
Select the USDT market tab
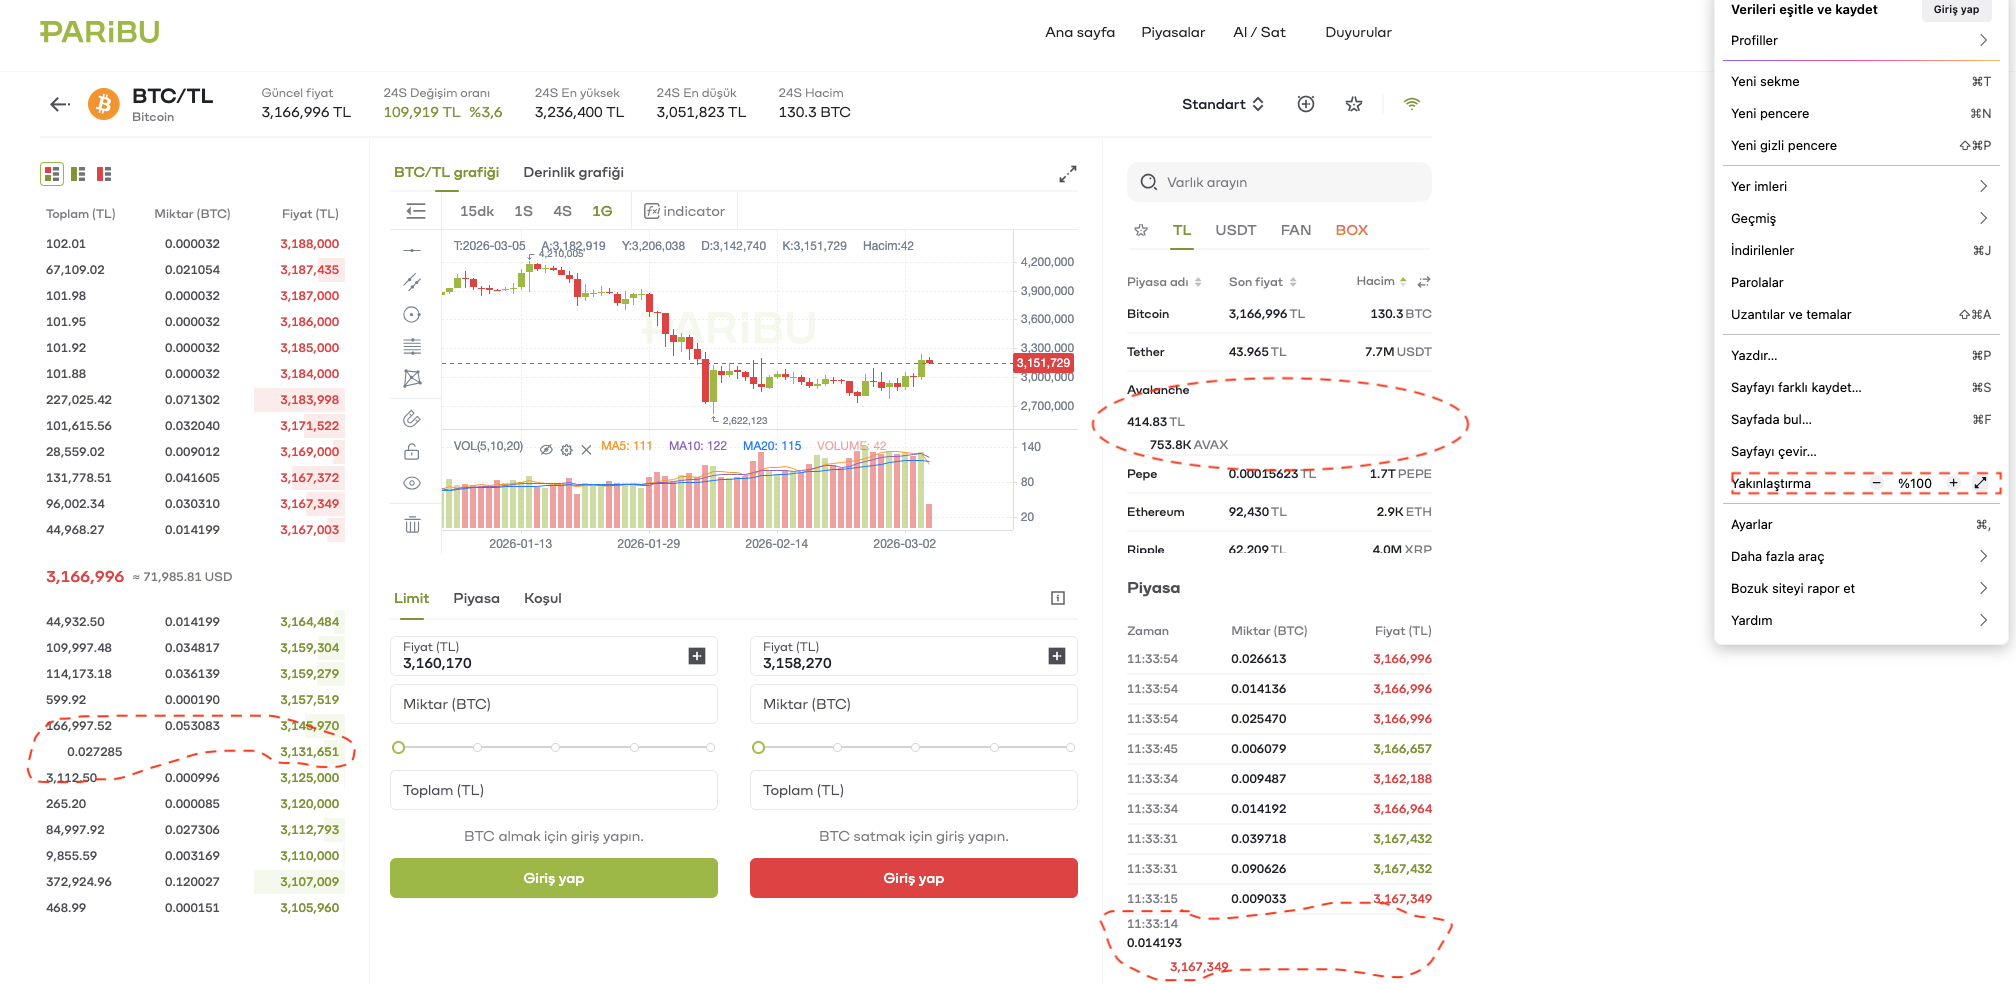(x=1235, y=230)
